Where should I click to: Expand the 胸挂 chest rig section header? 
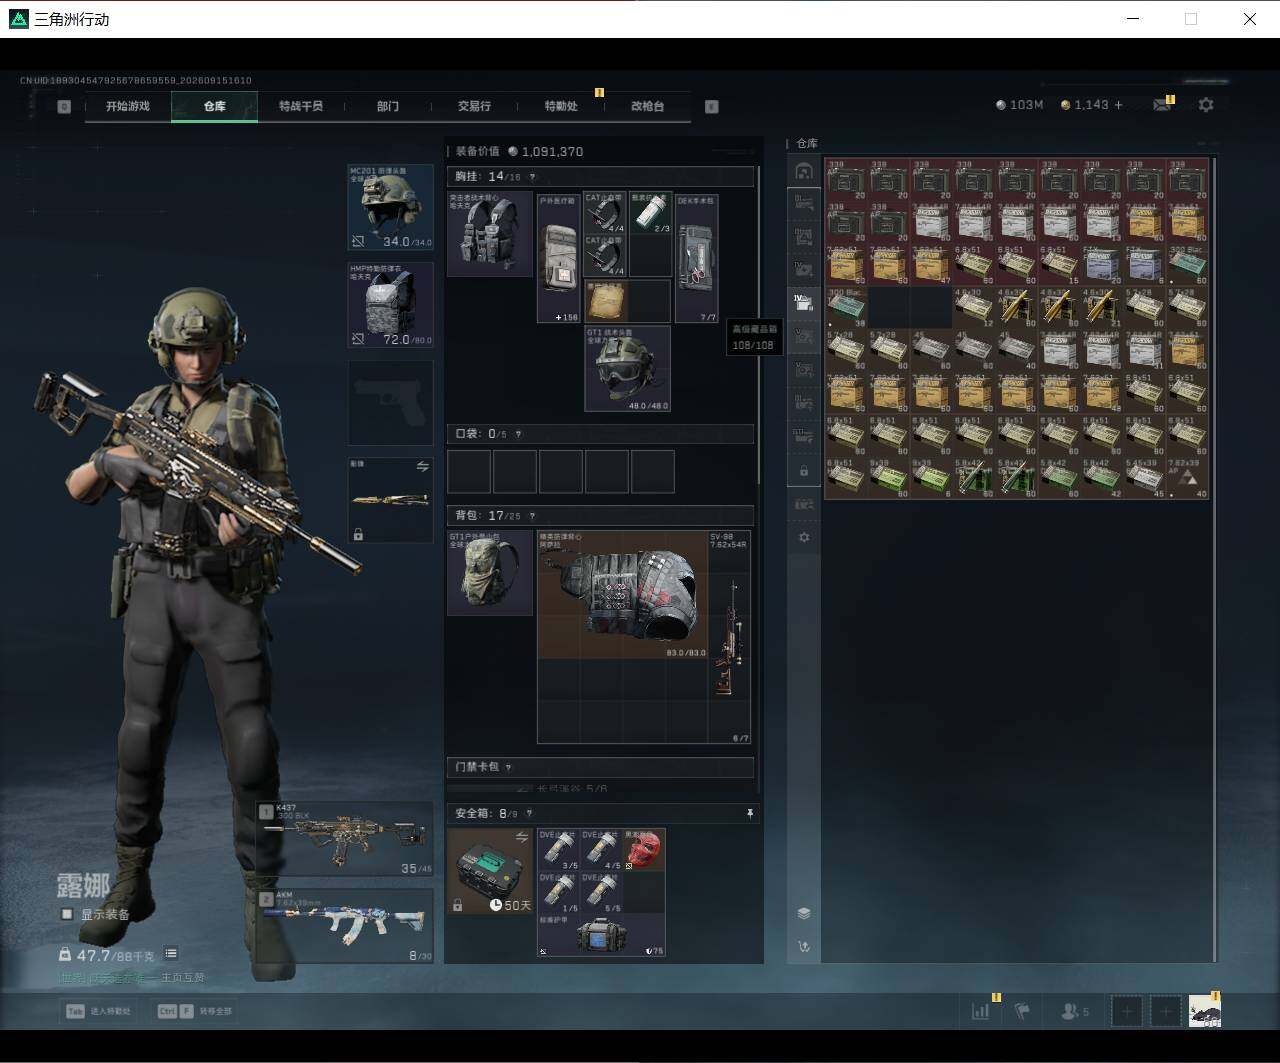(600, 177)
